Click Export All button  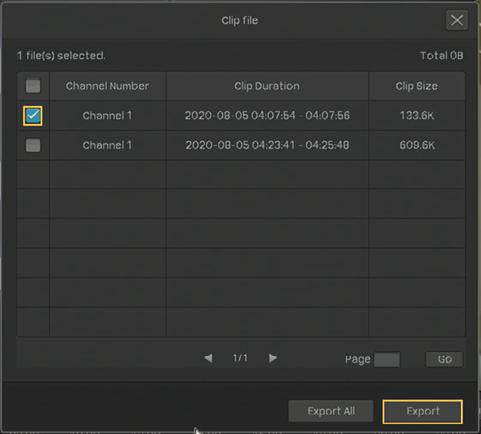pos(331,411)
